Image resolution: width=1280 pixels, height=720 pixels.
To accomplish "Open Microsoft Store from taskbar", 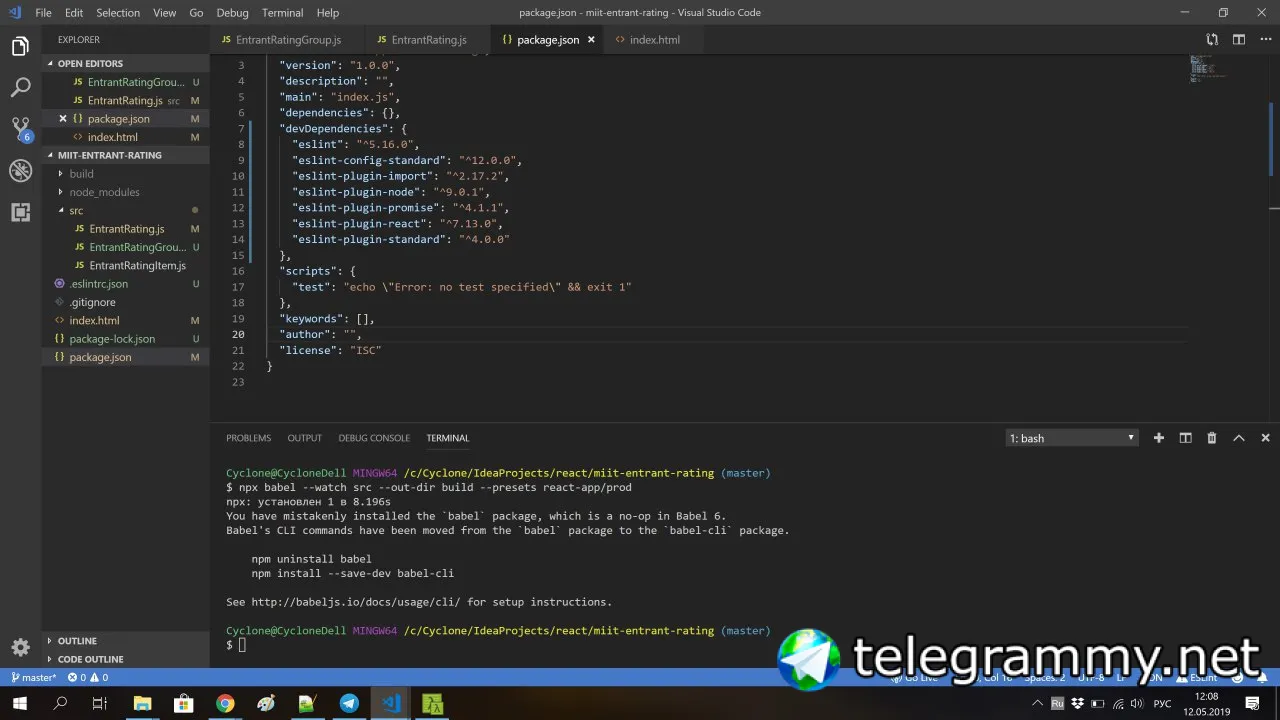I will pyautogui.click(x=184, y=704).
